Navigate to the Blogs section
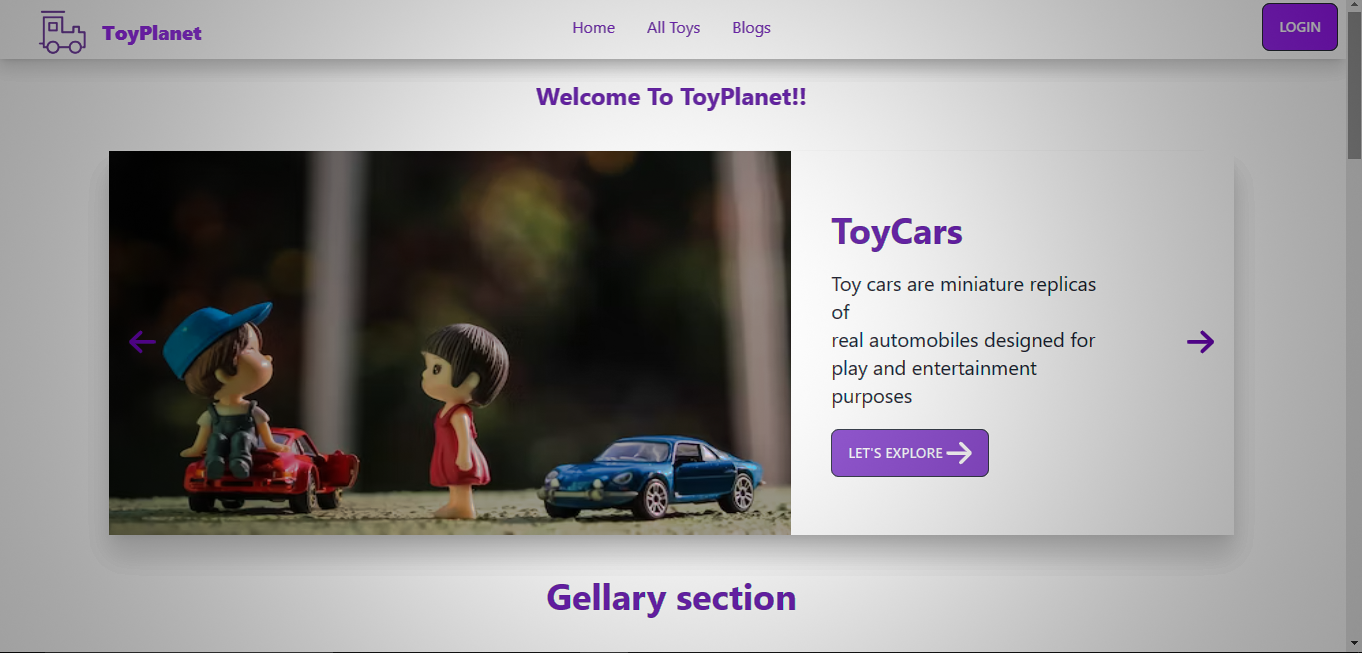This screenshot has width=1362, height=653. (x=751, y=27)
